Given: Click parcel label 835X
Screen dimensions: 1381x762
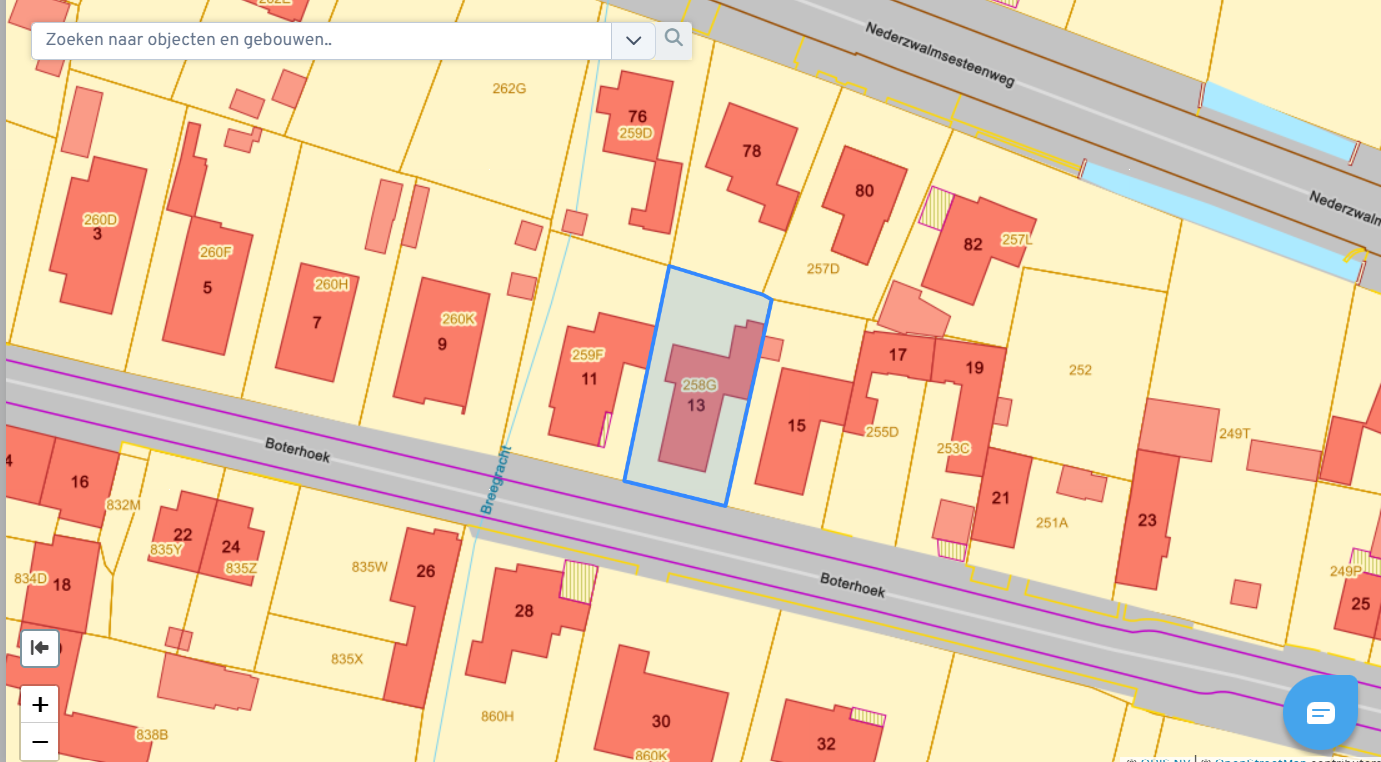Looking at the screenshot, I should (347, 659).
